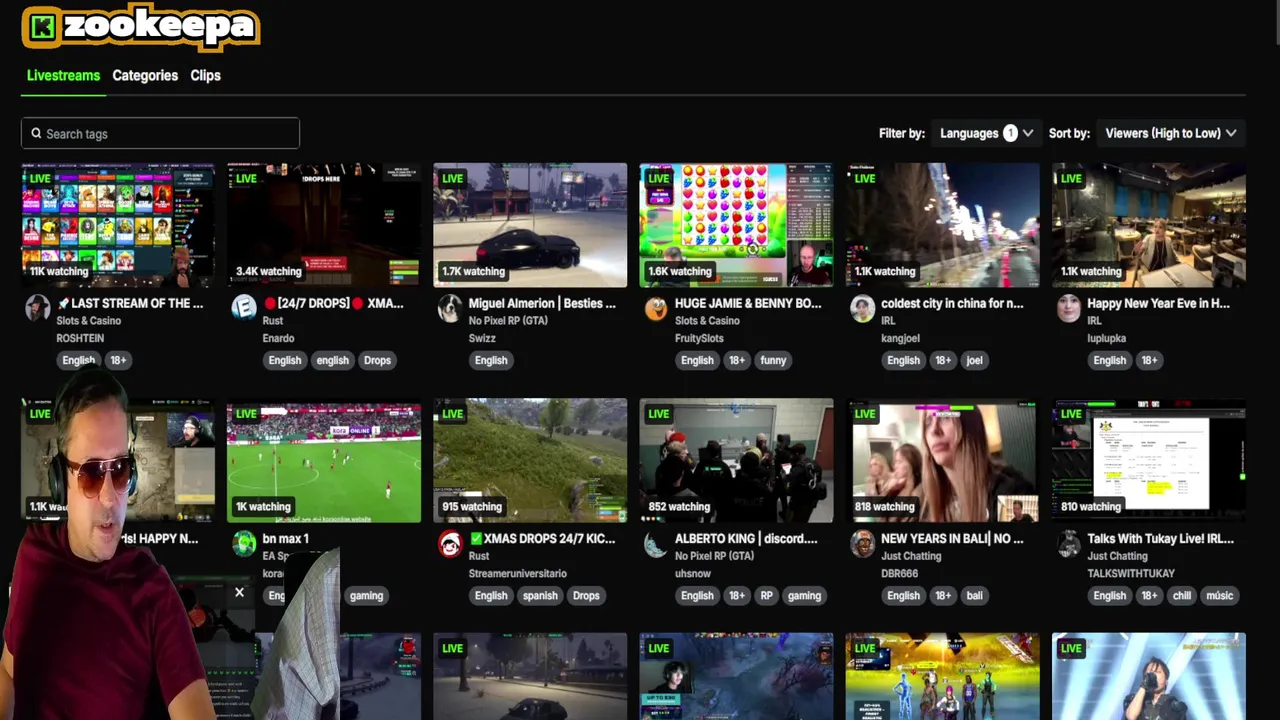Click RP tag on uhsnow stream

click(766, 595)
